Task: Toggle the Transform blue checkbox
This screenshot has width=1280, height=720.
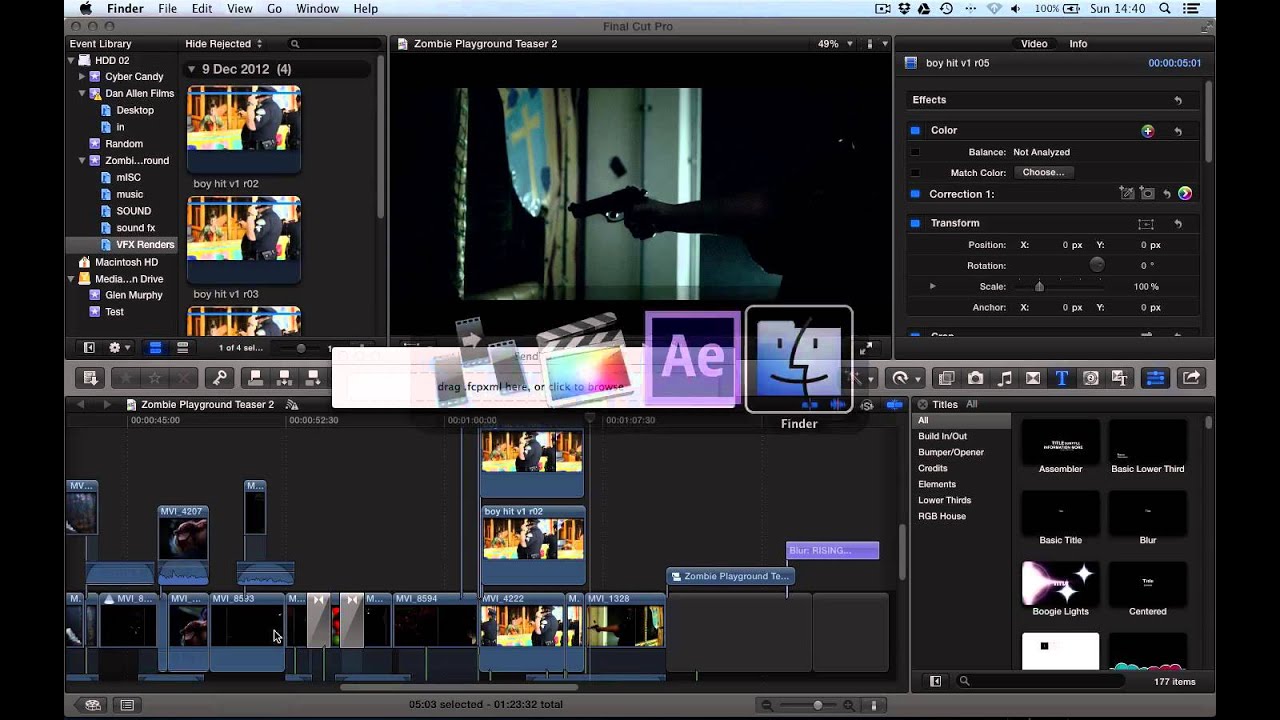Action: (x=915, y=224)
